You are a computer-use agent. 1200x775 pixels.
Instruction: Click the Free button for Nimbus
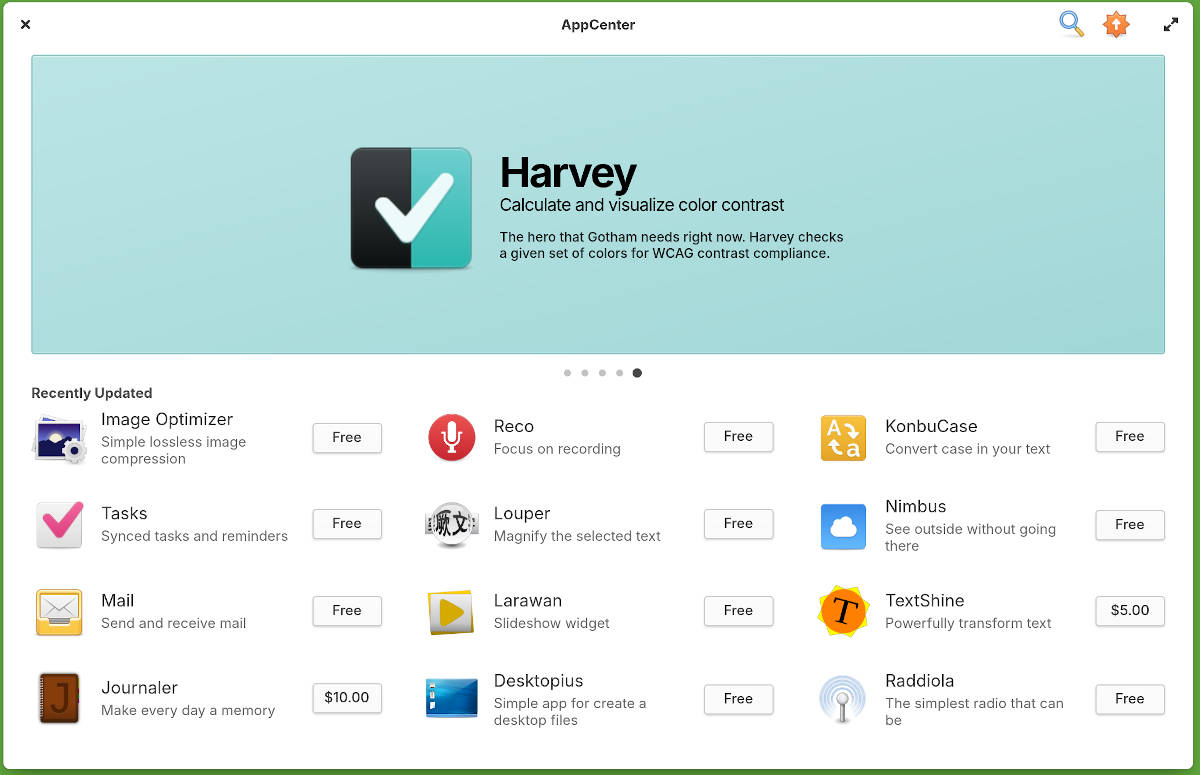coord(1130,524)
